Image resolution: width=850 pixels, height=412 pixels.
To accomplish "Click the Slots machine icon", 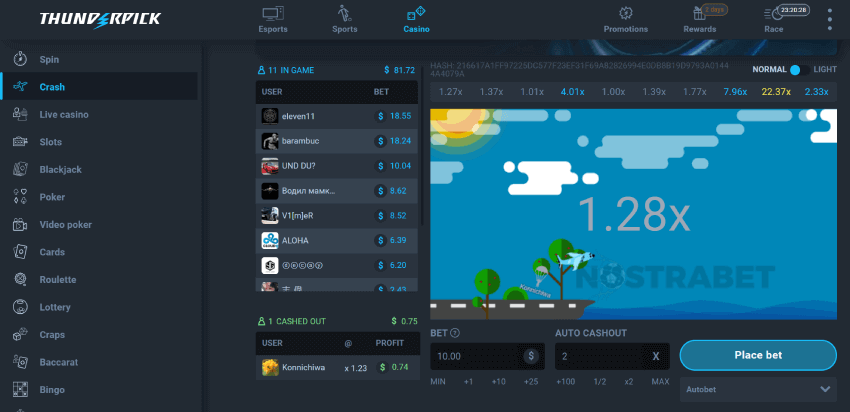I will pos(20,142).
